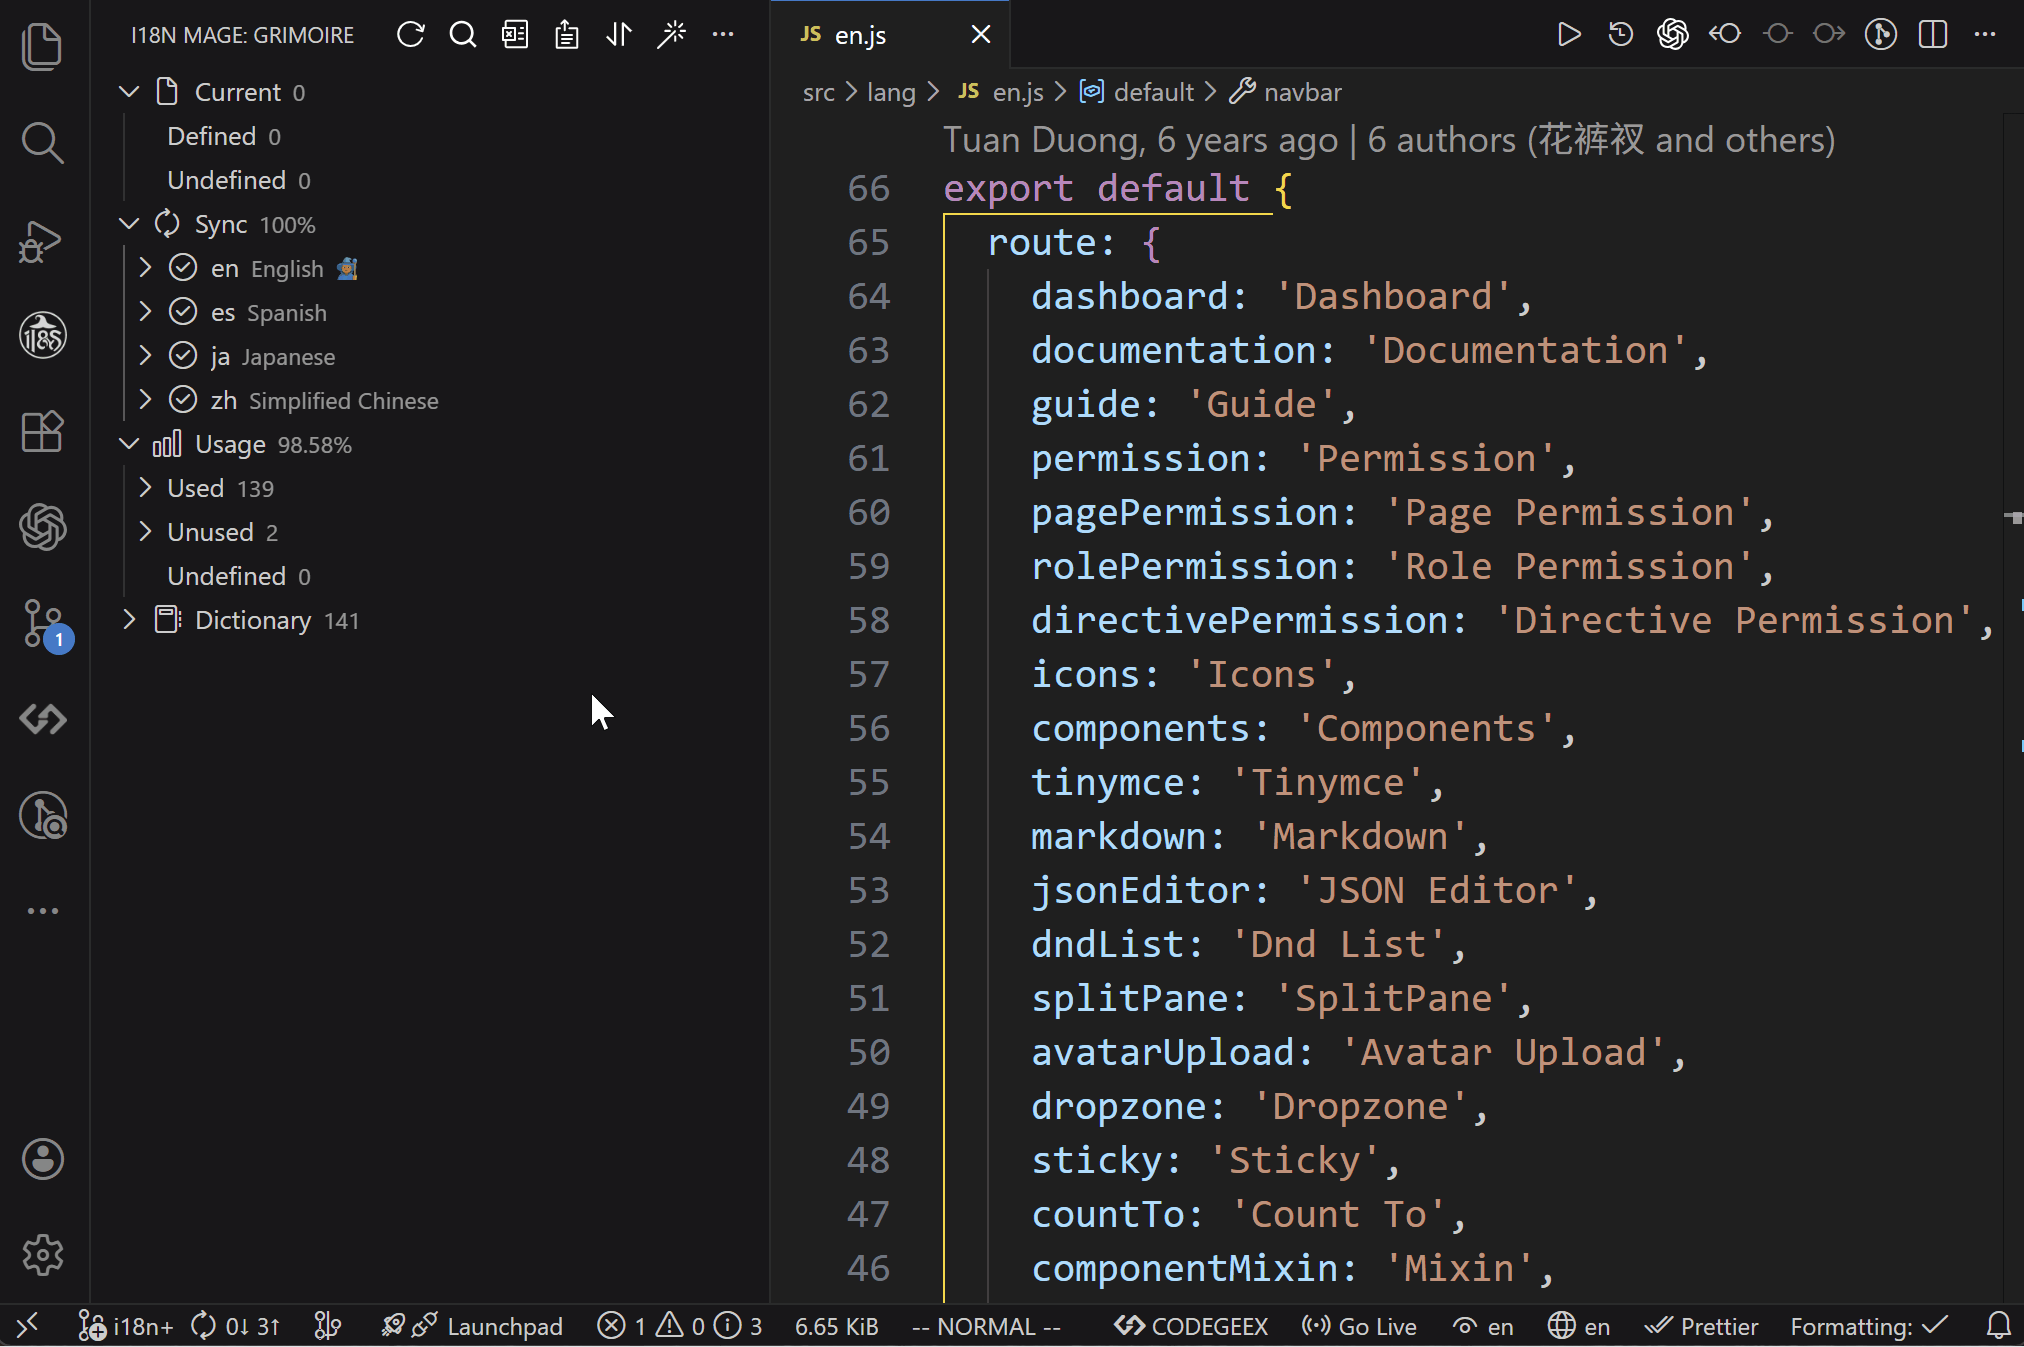Image resolution: width=2024 pixels, height=1347 pixels.
Task: Collapse the Current section
Action: tap(128, 91)
